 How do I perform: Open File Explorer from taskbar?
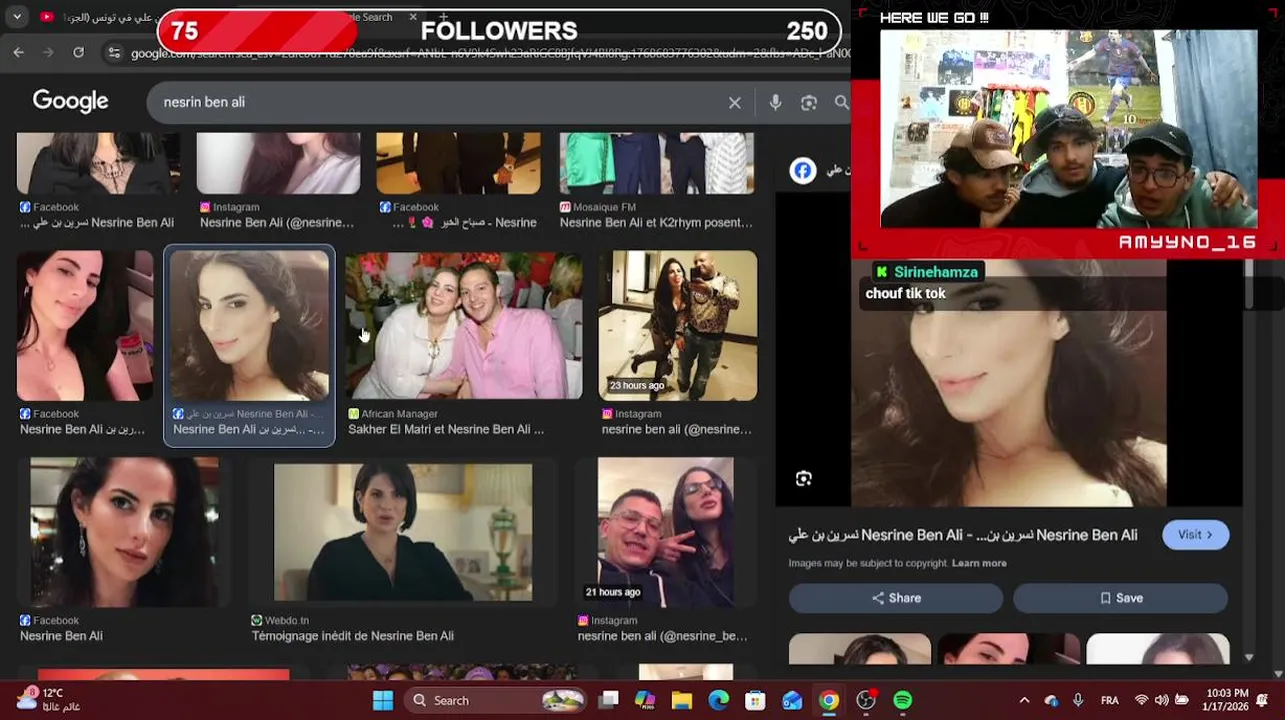[682, 700]
